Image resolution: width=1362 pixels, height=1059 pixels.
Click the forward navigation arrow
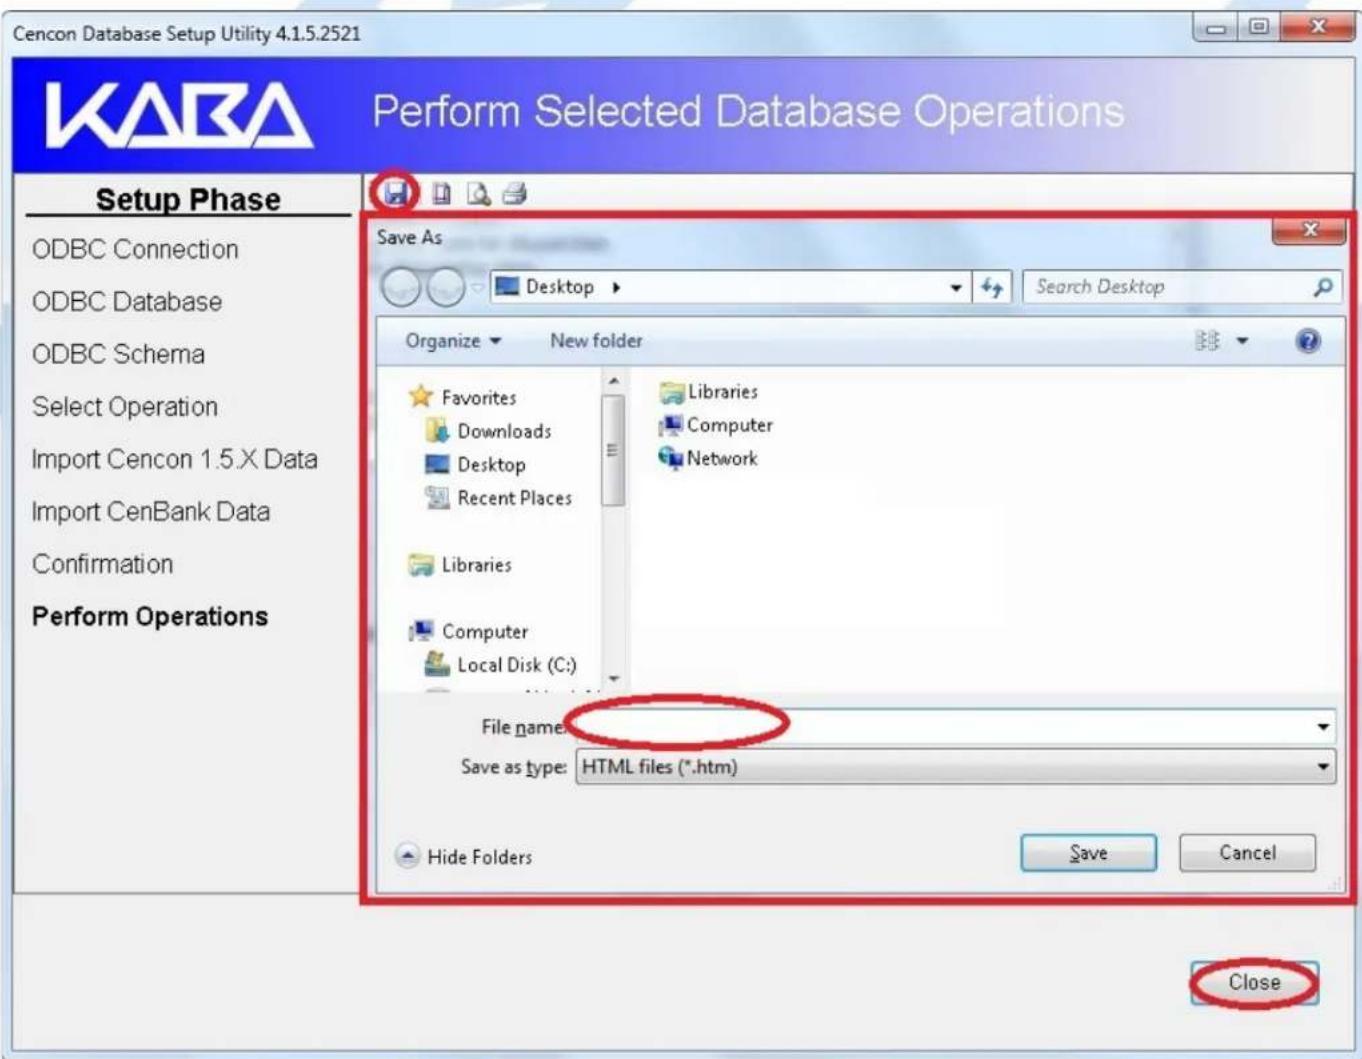tap(445, 288)
